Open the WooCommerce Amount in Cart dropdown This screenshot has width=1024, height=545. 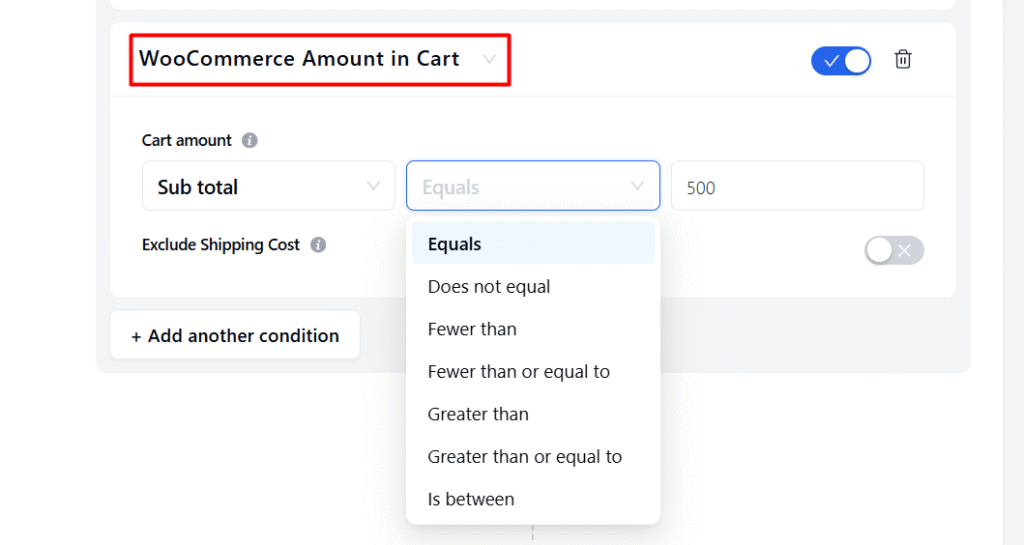tap(320, 59)
